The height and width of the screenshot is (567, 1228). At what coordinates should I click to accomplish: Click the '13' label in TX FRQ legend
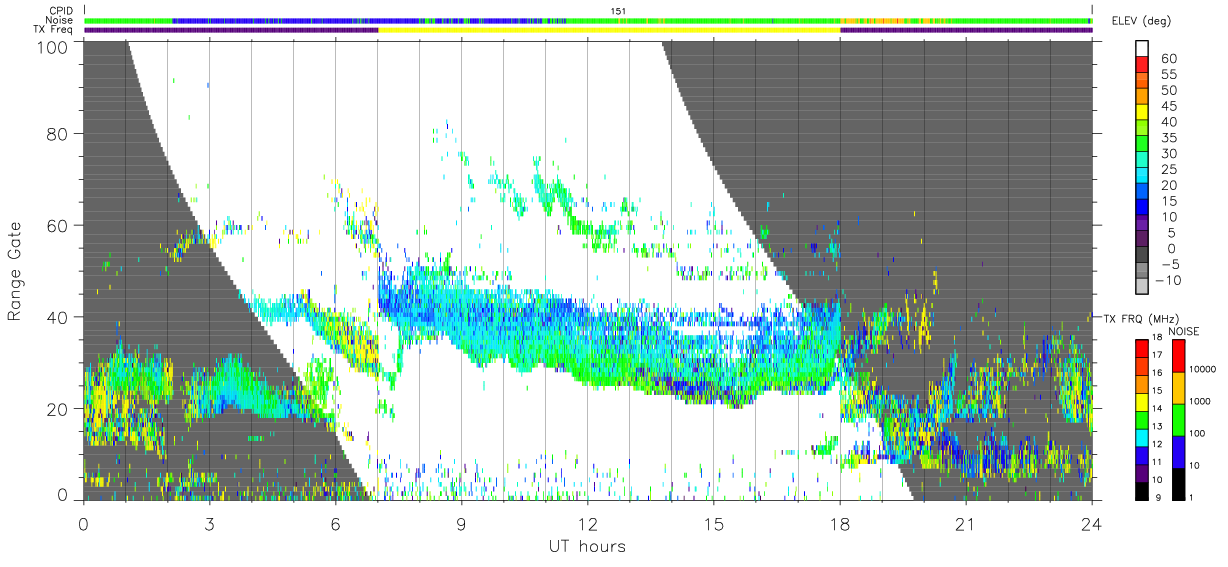1157,426
